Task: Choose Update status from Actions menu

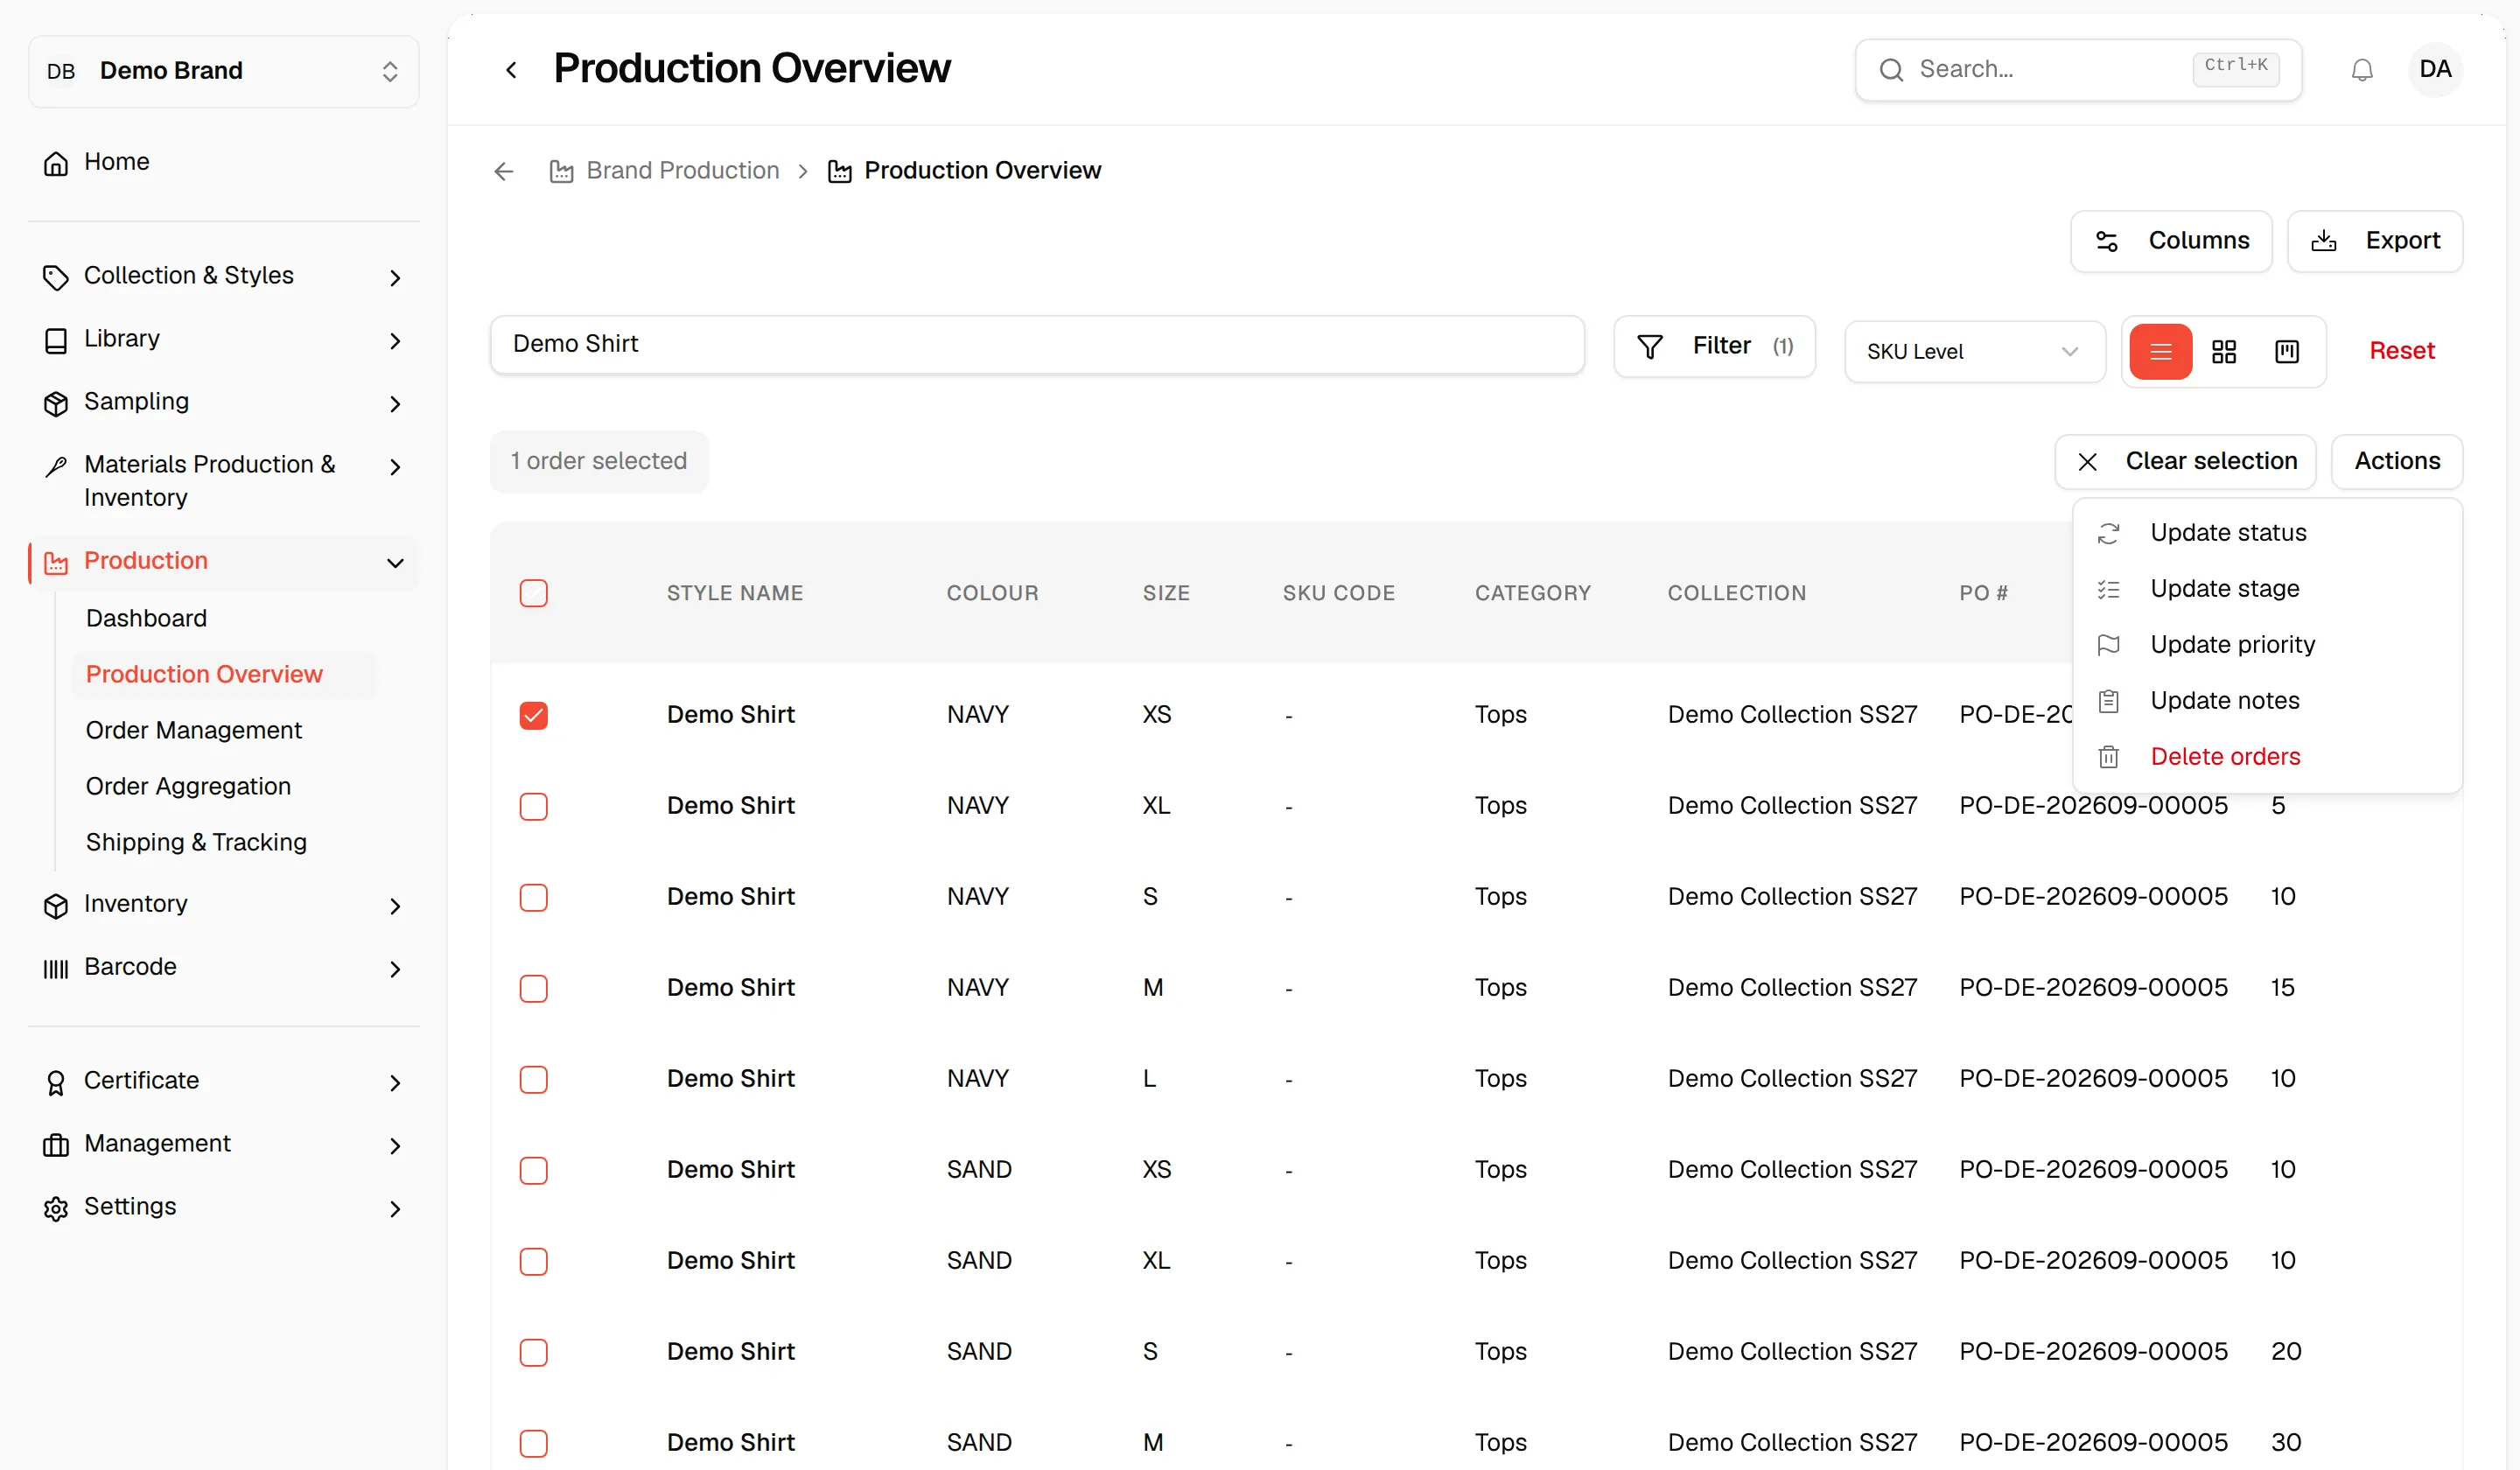Action: tap(2266, 533)
